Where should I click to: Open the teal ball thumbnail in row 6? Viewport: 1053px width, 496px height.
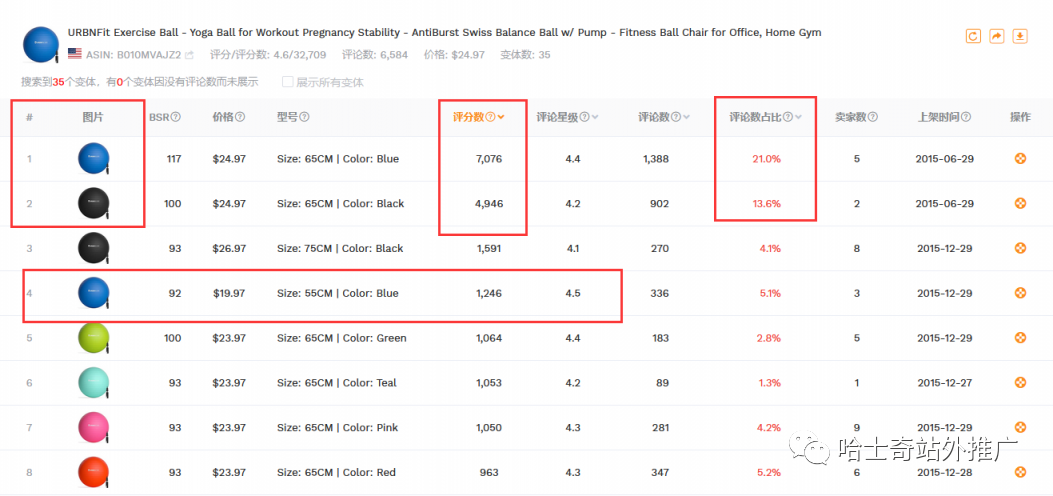[93, 383]
